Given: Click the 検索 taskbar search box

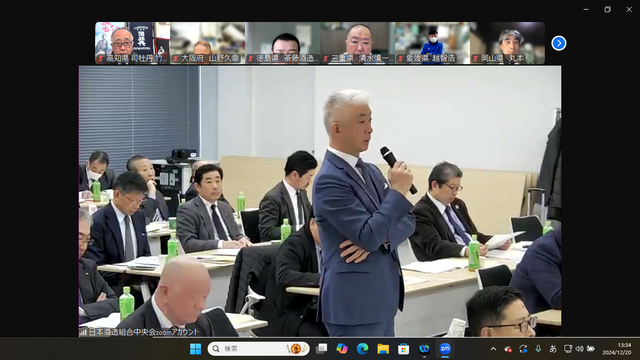Looking at the screenshot, I should (258, 349).
